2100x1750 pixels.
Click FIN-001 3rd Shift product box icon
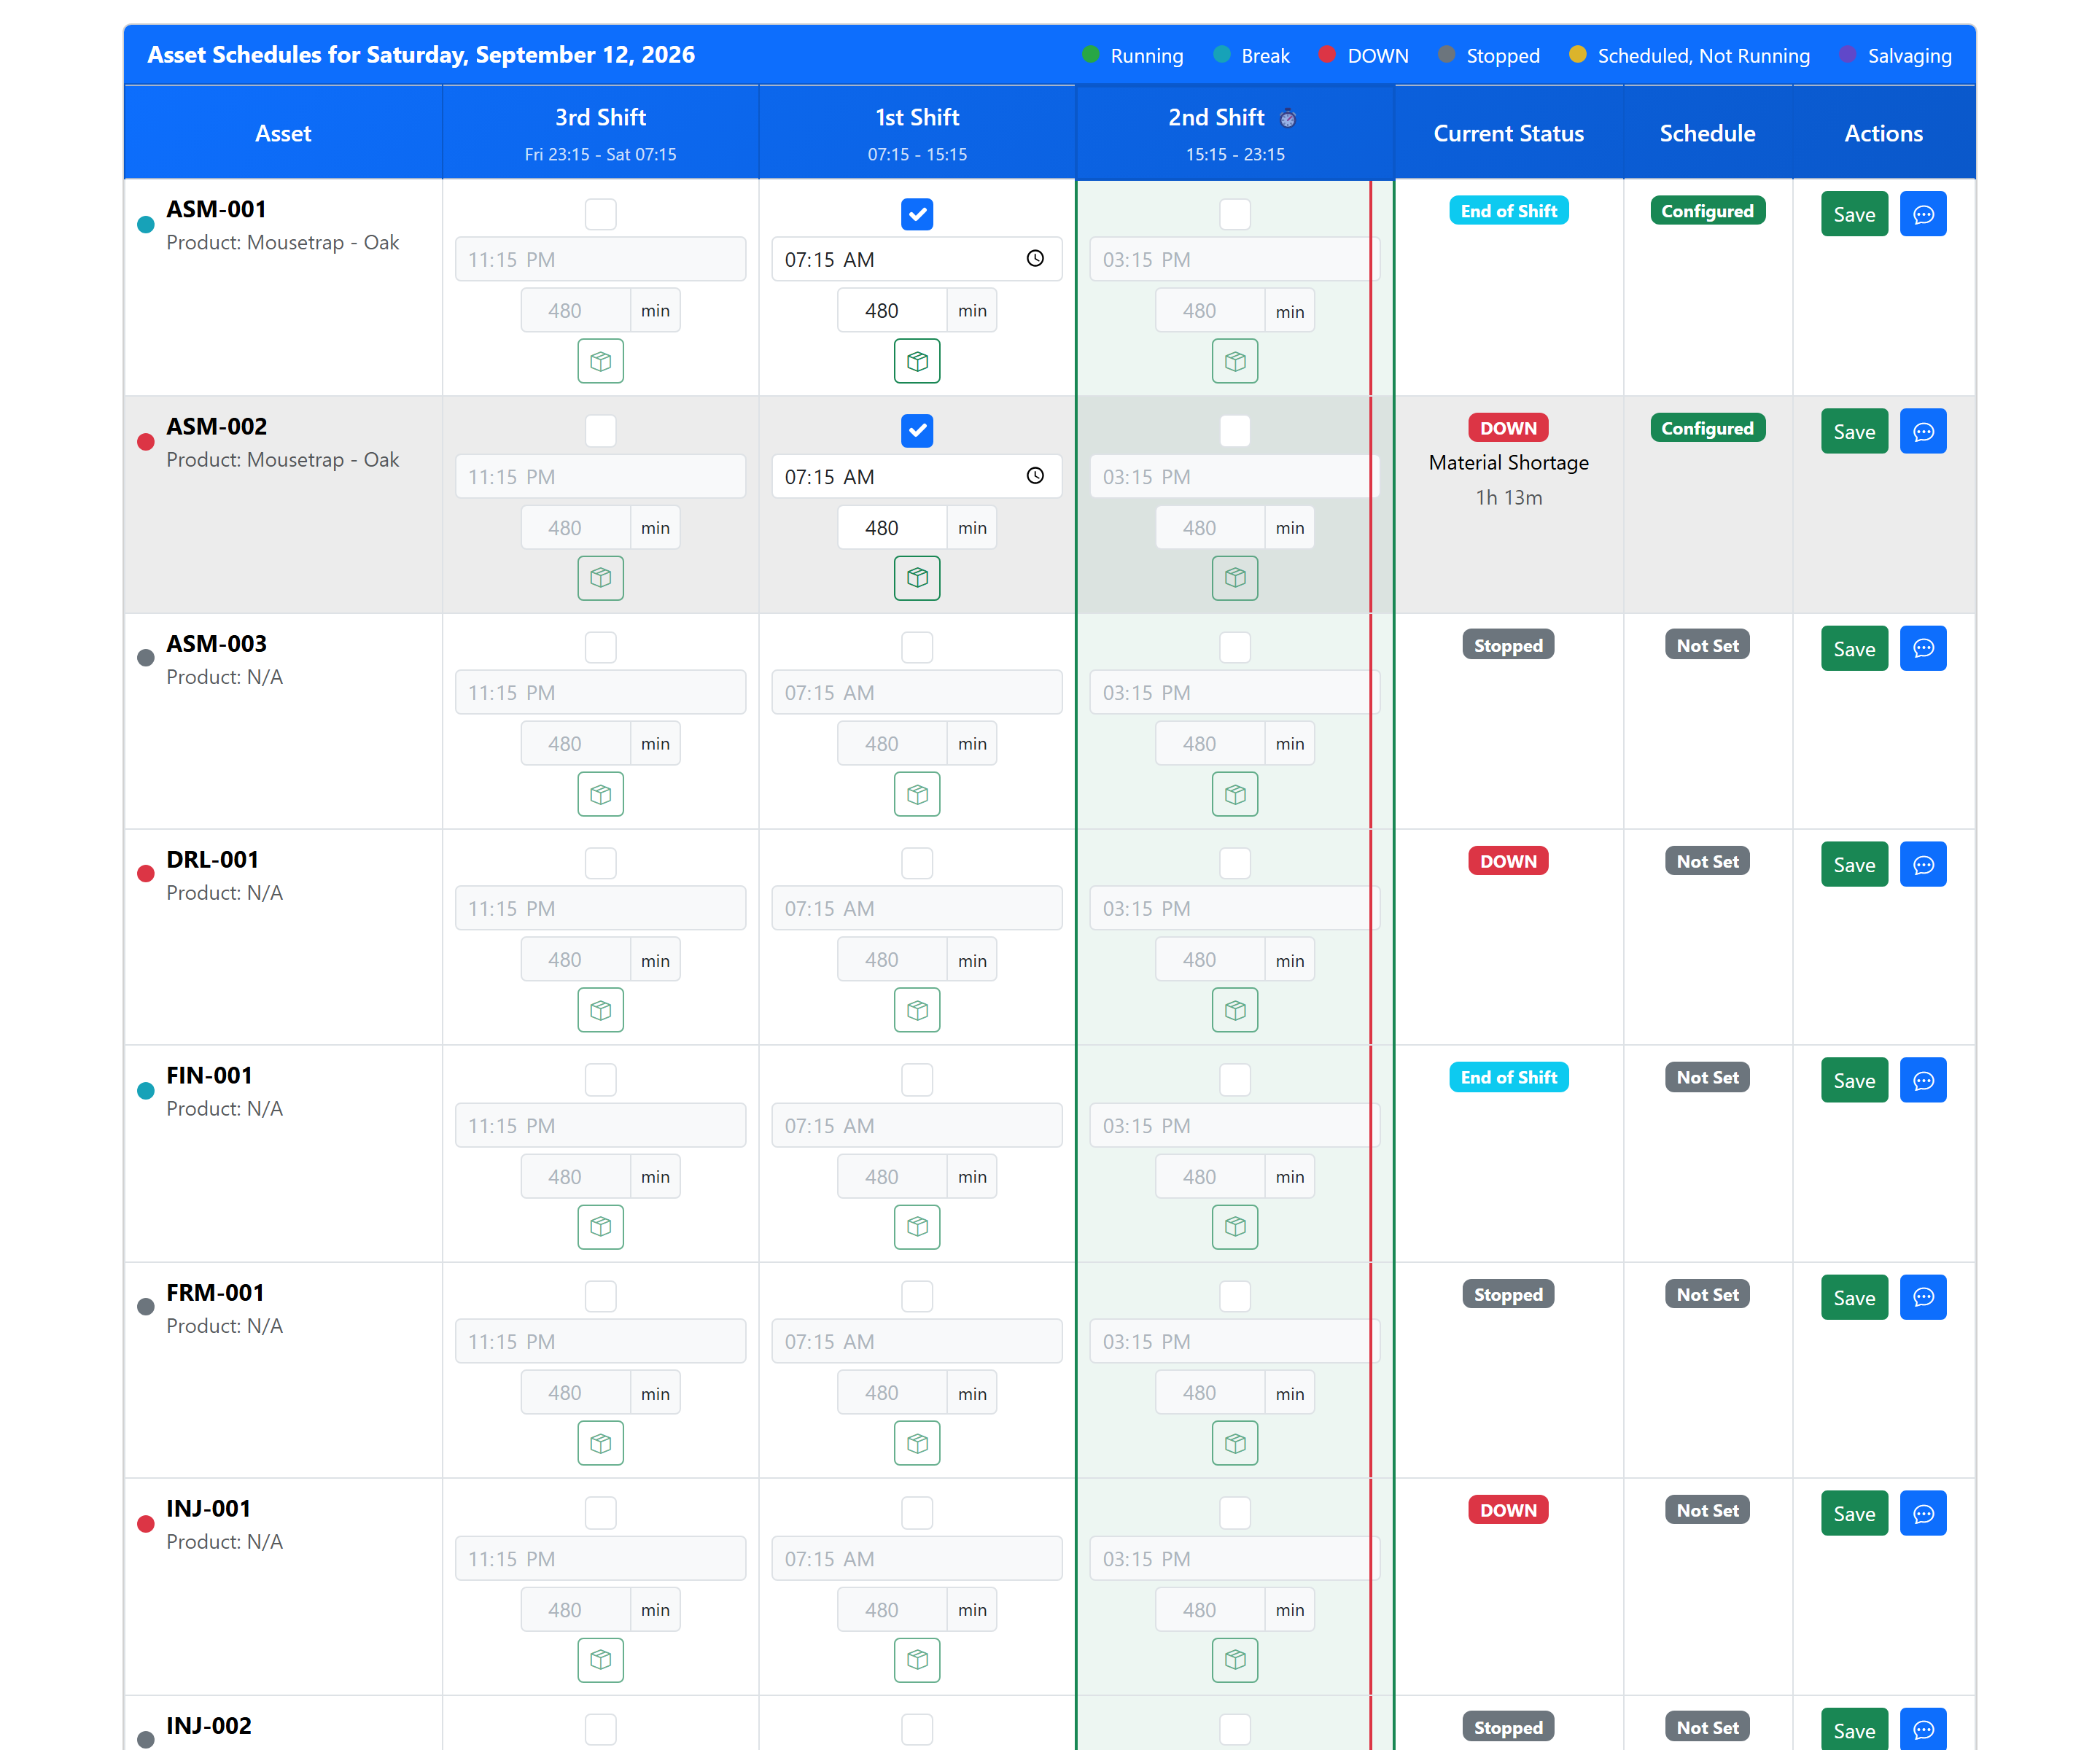coord(600,1227)
